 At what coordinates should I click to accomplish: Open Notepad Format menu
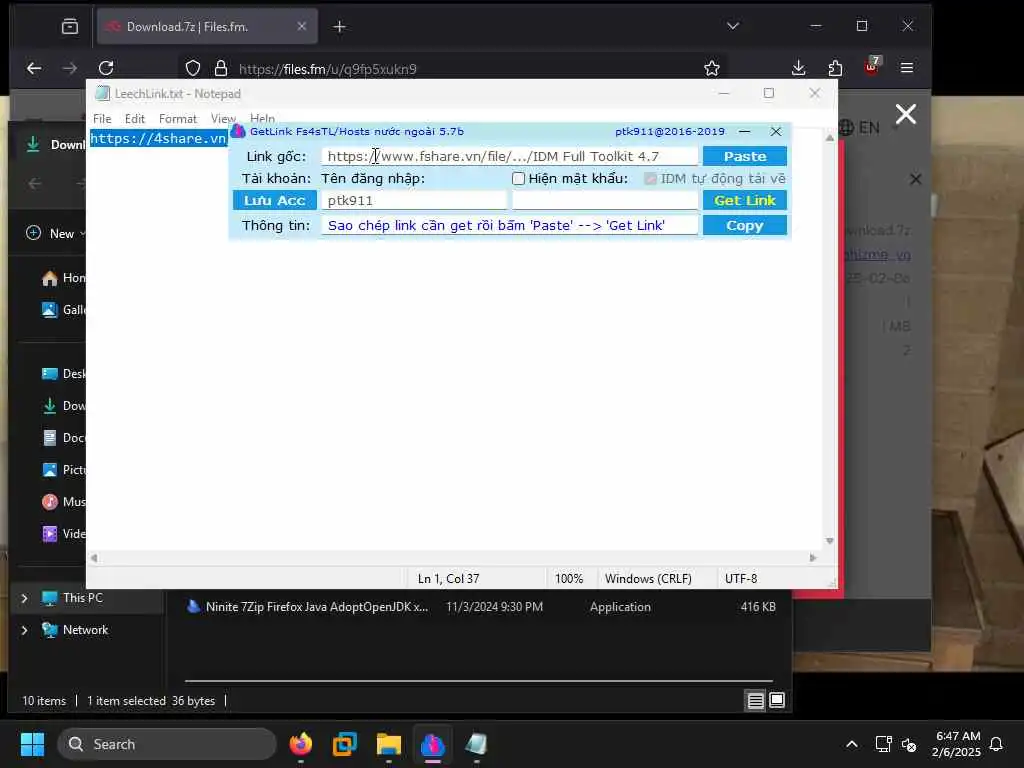click(x=178, y=119)
